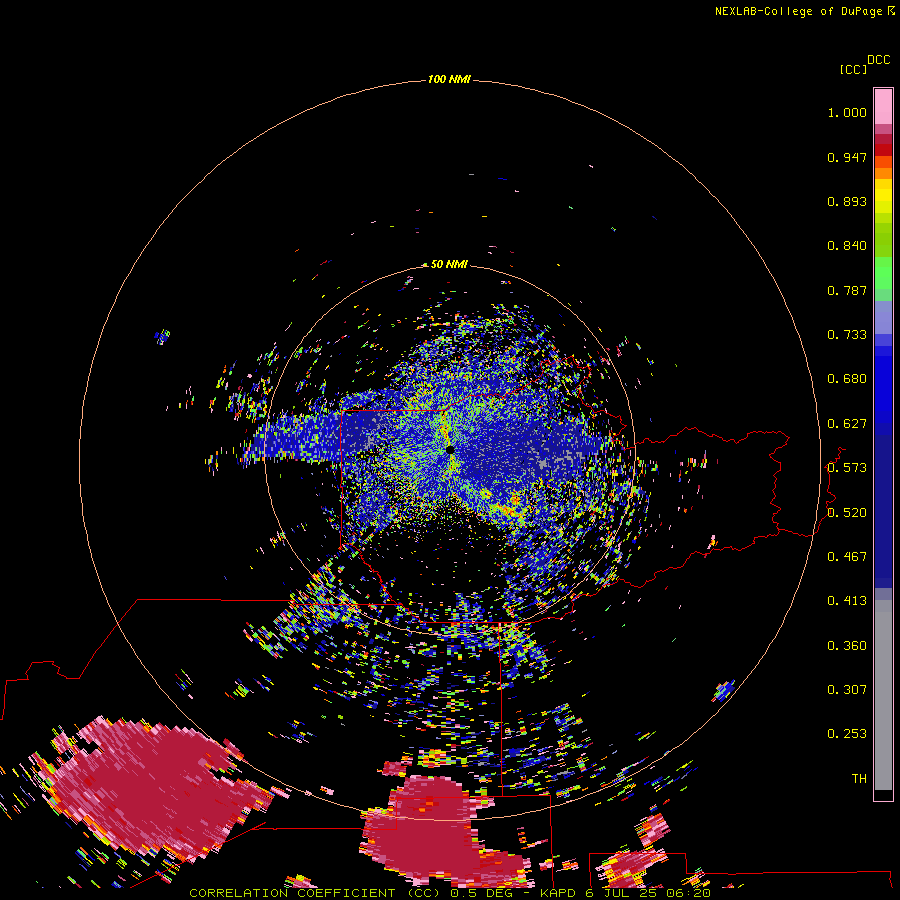Click the small blue echo near southeast ring
This screenshot has width=900, height=900.
pos(724,690)
